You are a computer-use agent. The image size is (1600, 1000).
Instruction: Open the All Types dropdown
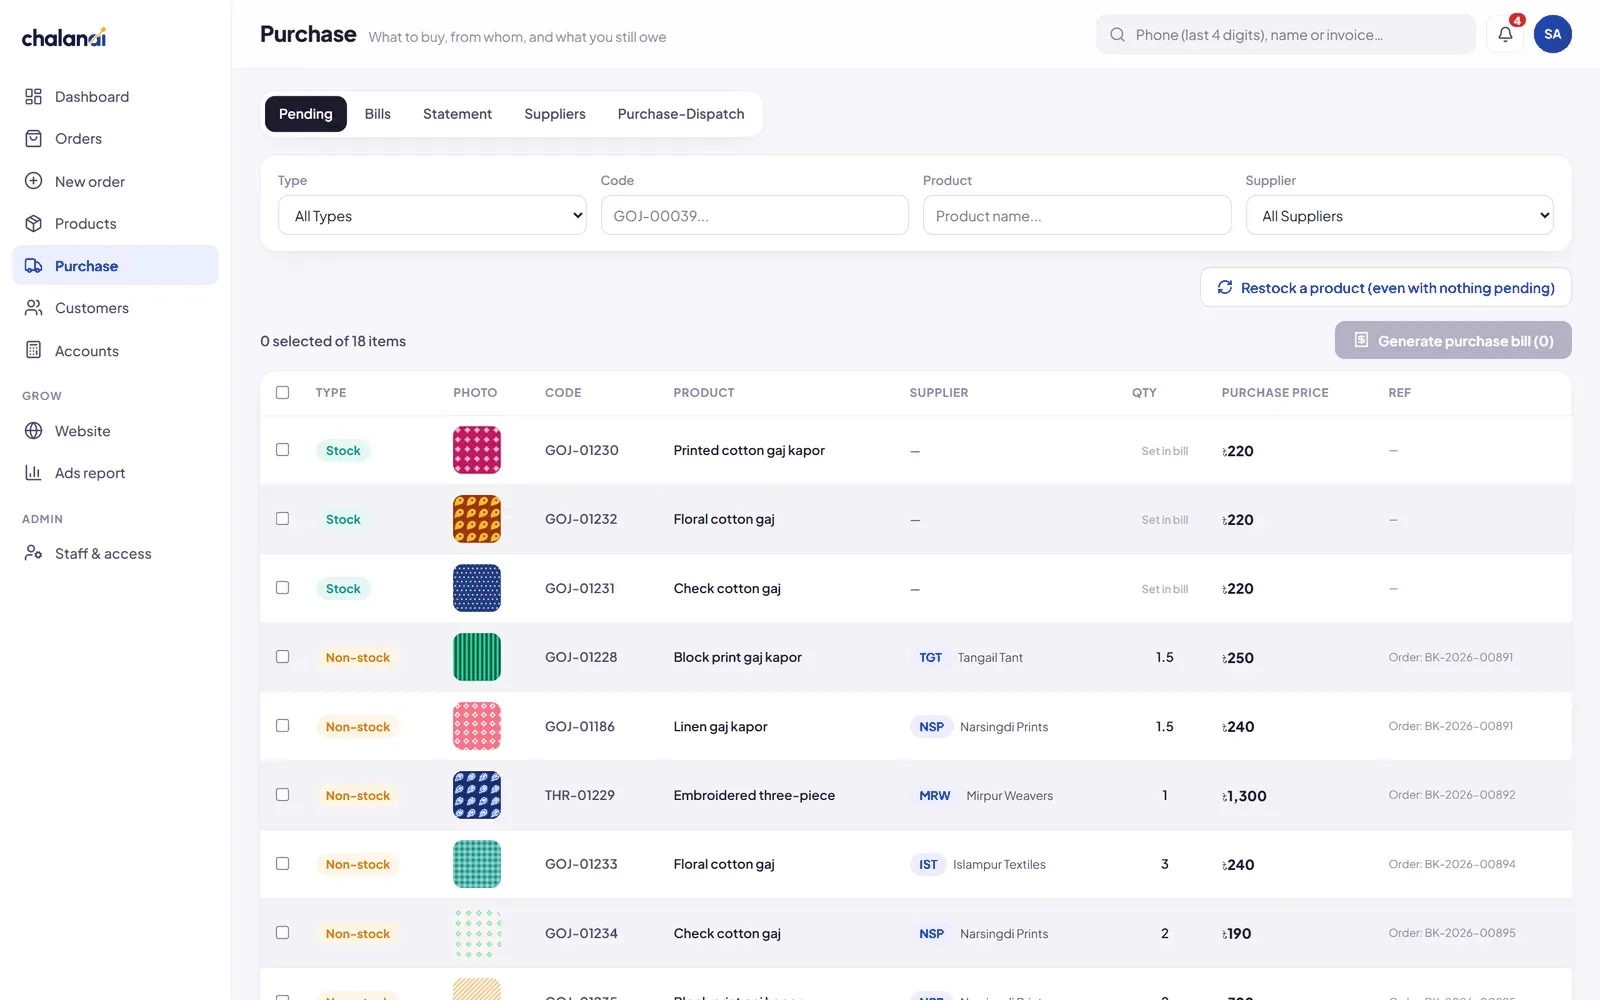pyautogui.click(x=432, y=215)
